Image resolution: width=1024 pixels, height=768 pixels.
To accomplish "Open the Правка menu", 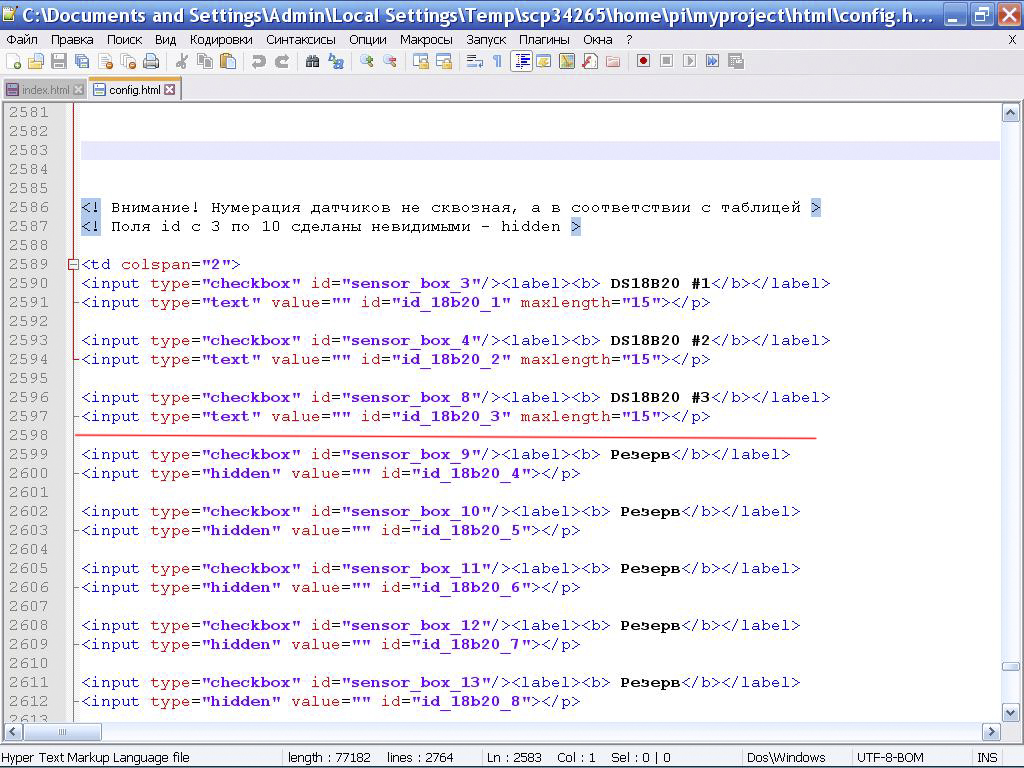I will pyautogui.click(x=72, y=40).
